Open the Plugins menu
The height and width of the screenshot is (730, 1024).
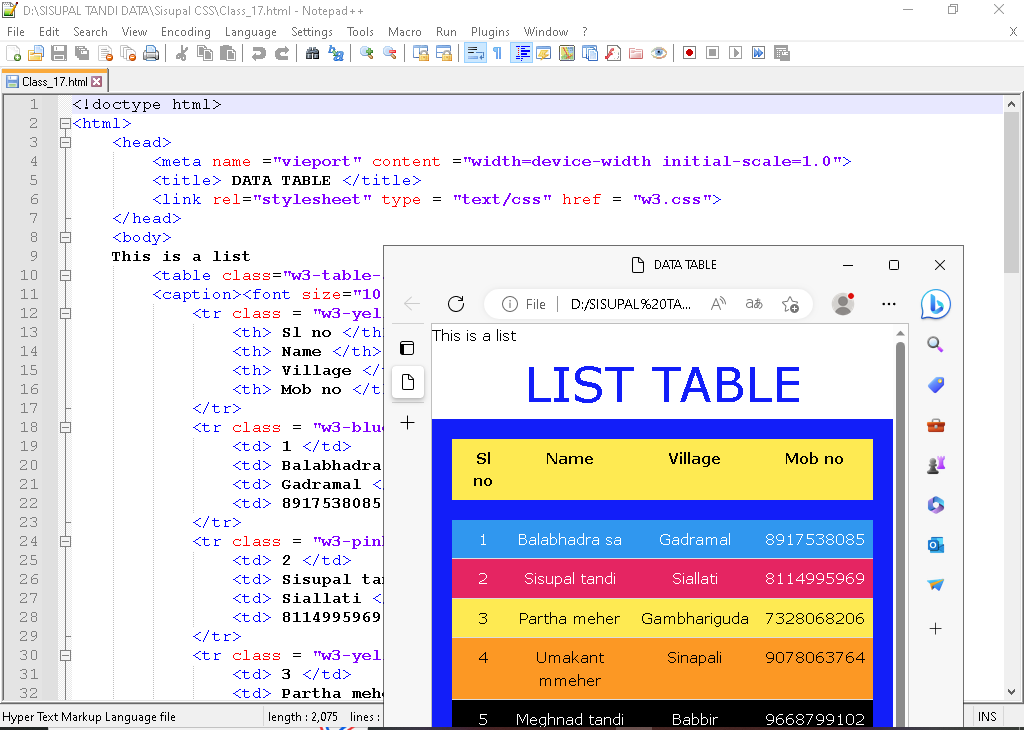(490, 32)
